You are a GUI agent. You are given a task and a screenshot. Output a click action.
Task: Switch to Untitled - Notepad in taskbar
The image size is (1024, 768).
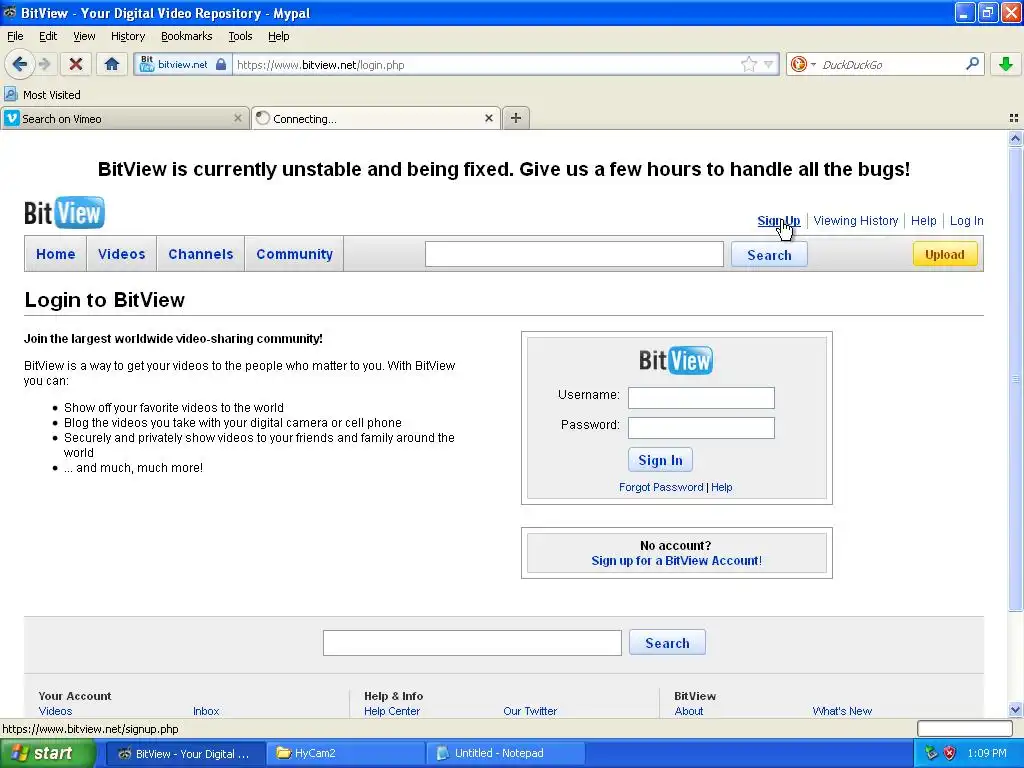[505, 754]
